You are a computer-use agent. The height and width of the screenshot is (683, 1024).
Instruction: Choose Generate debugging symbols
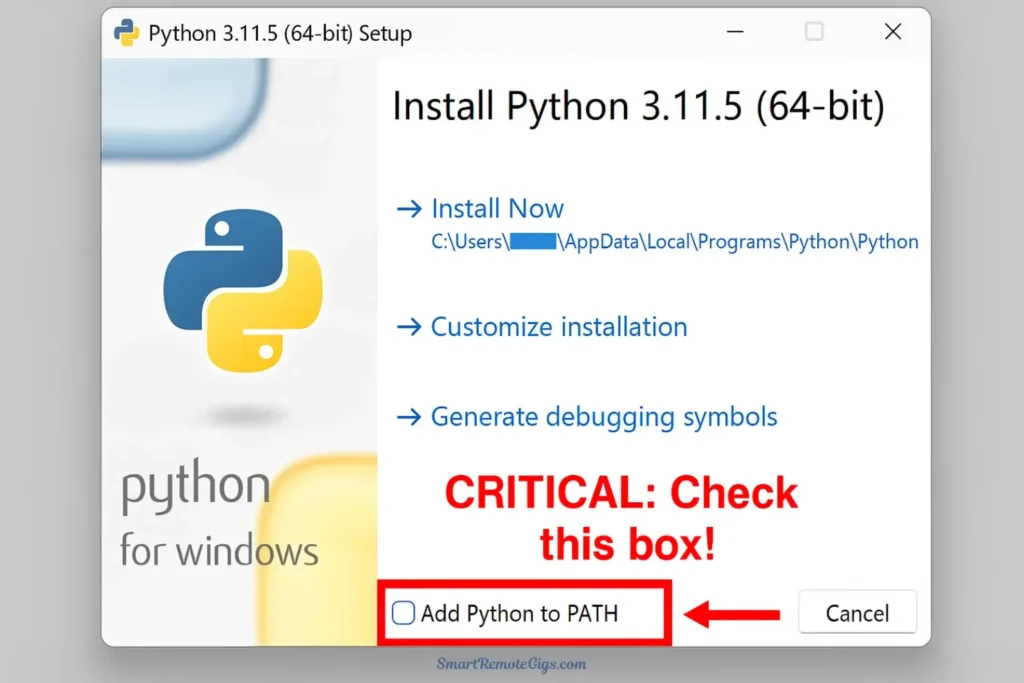click(603, 417)
